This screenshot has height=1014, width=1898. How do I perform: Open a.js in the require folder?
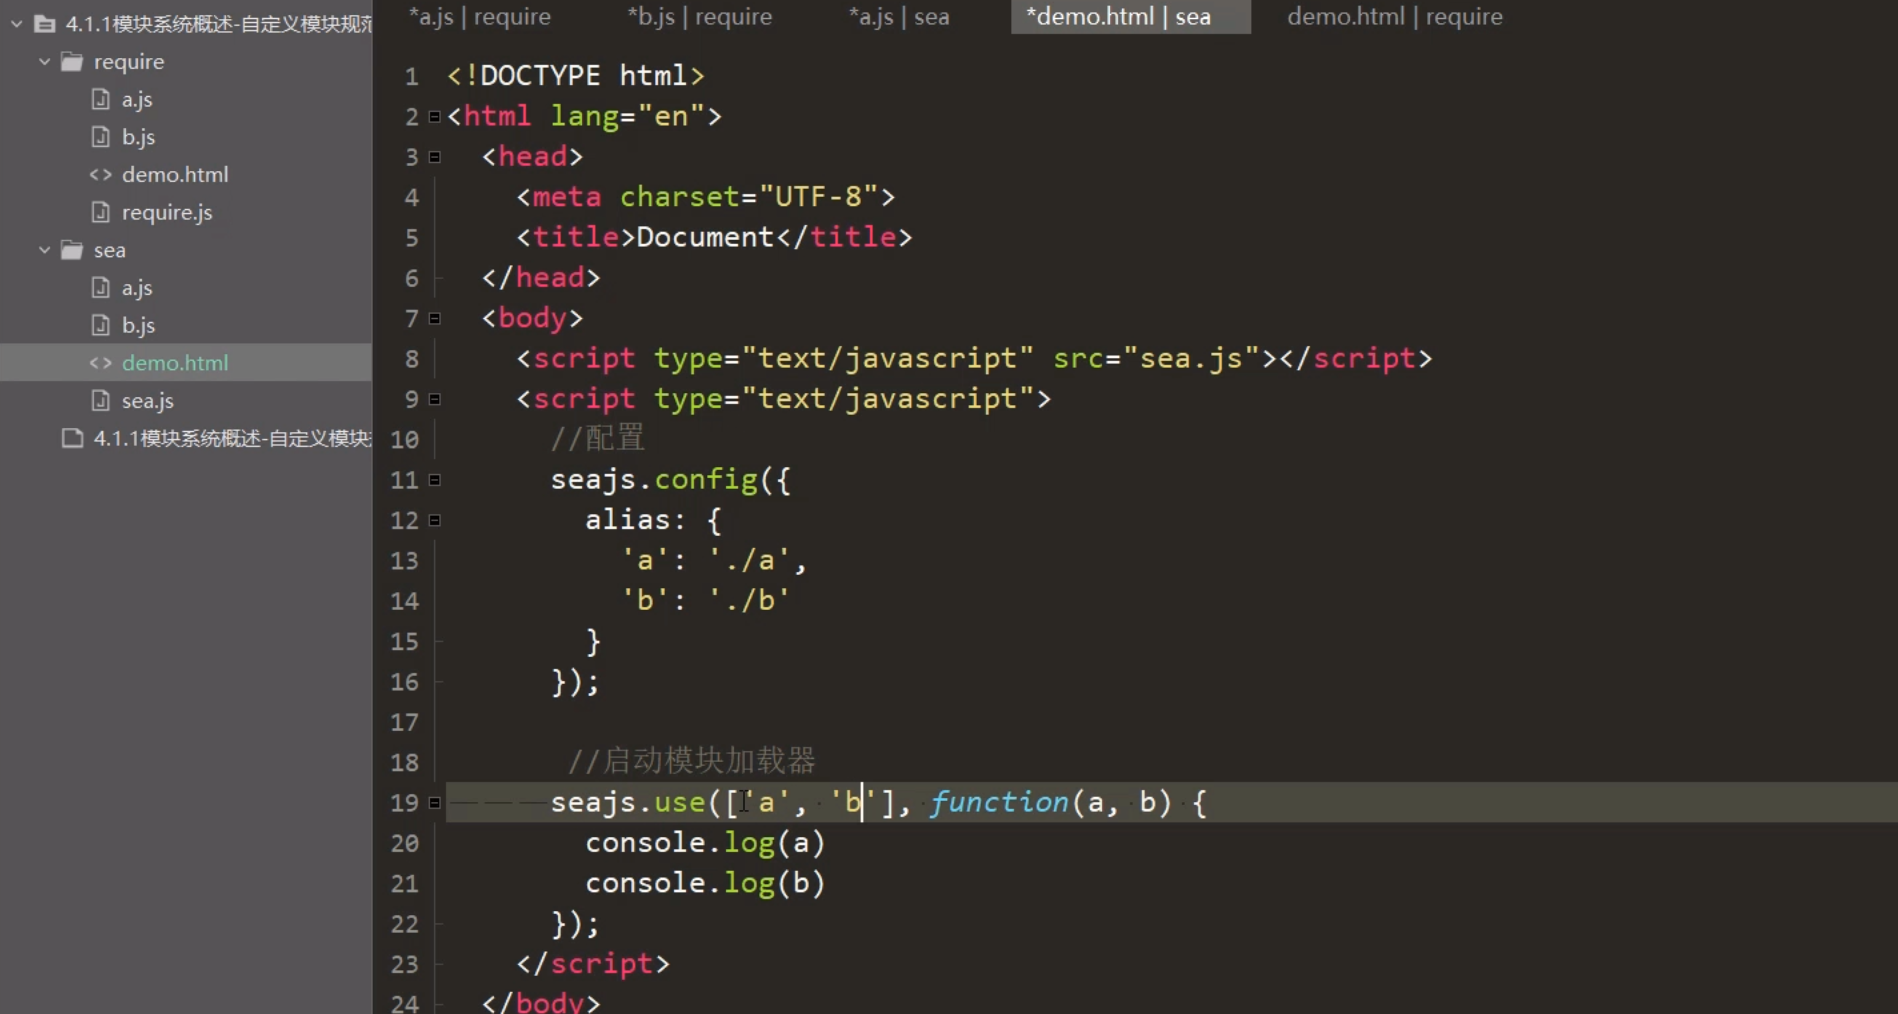pyautogui.click(x=137, y=99)
